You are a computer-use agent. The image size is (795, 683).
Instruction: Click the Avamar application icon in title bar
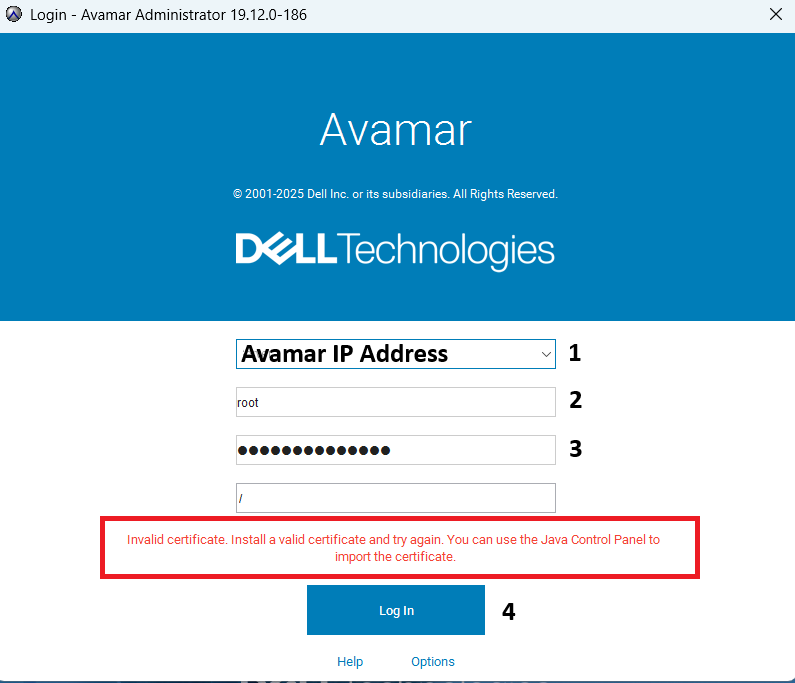click(14, 14)
